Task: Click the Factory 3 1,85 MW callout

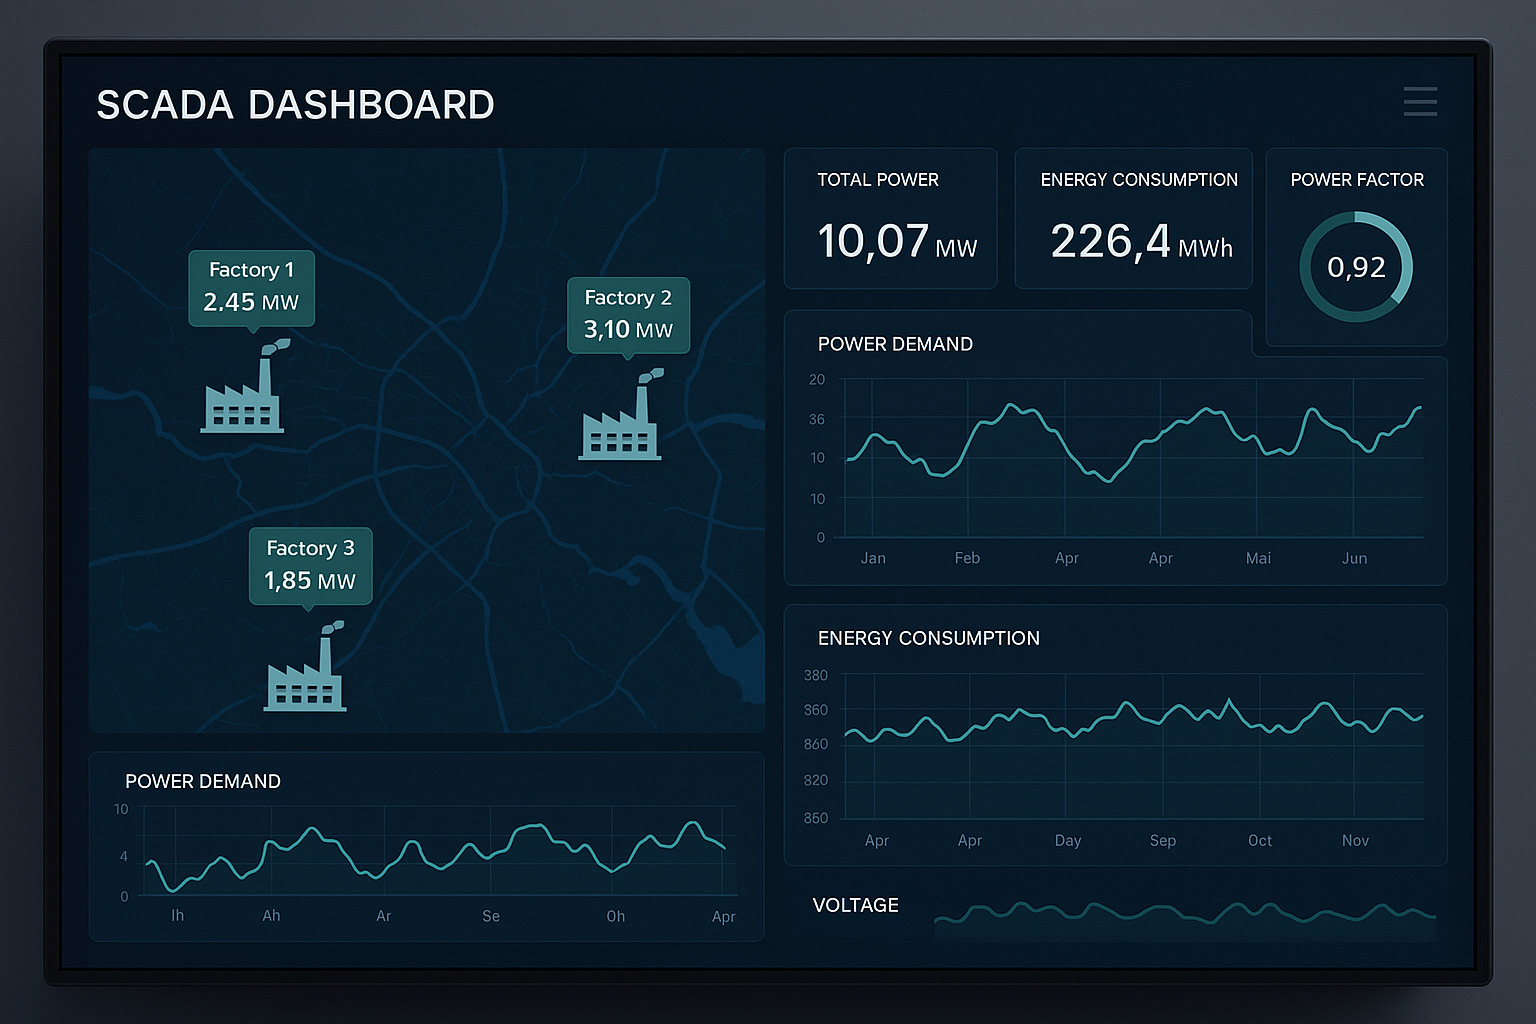Action: 310,566
